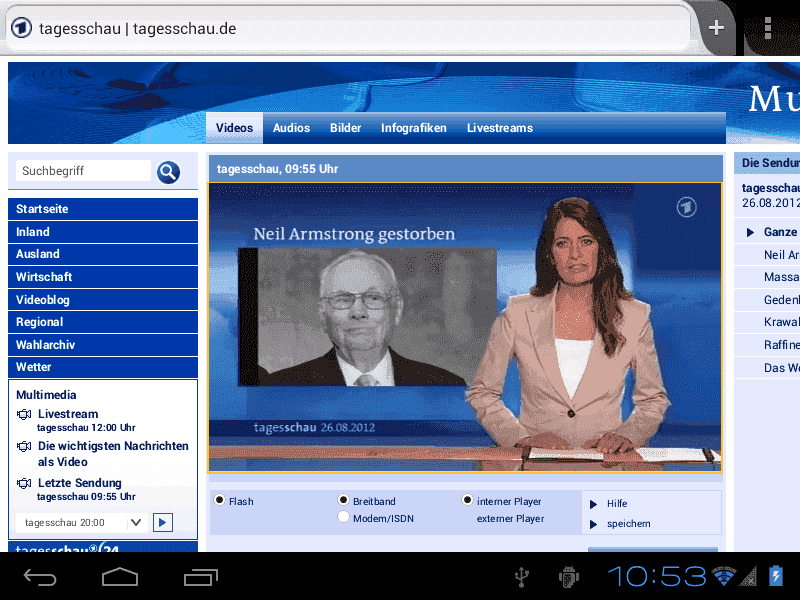The width and height of the screenshot is (800, 600).
Task: Click the Multimedia heading
Action: click(46, 395)
